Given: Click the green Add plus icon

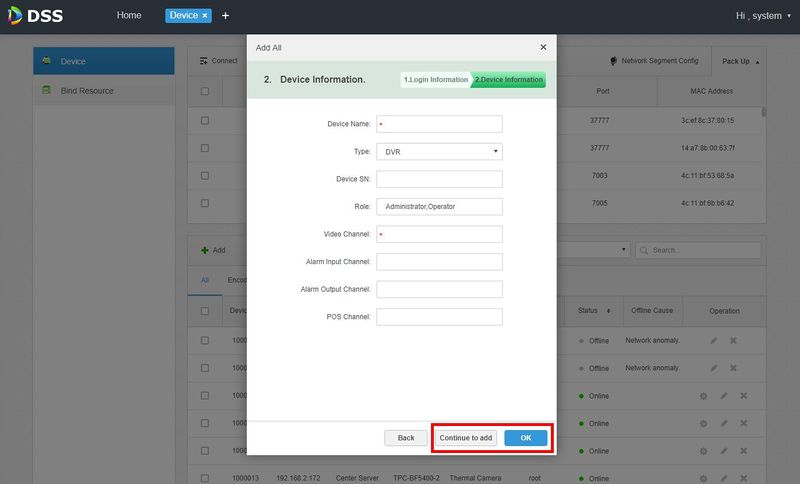Looking at the screenshot, I should point(205,250).
